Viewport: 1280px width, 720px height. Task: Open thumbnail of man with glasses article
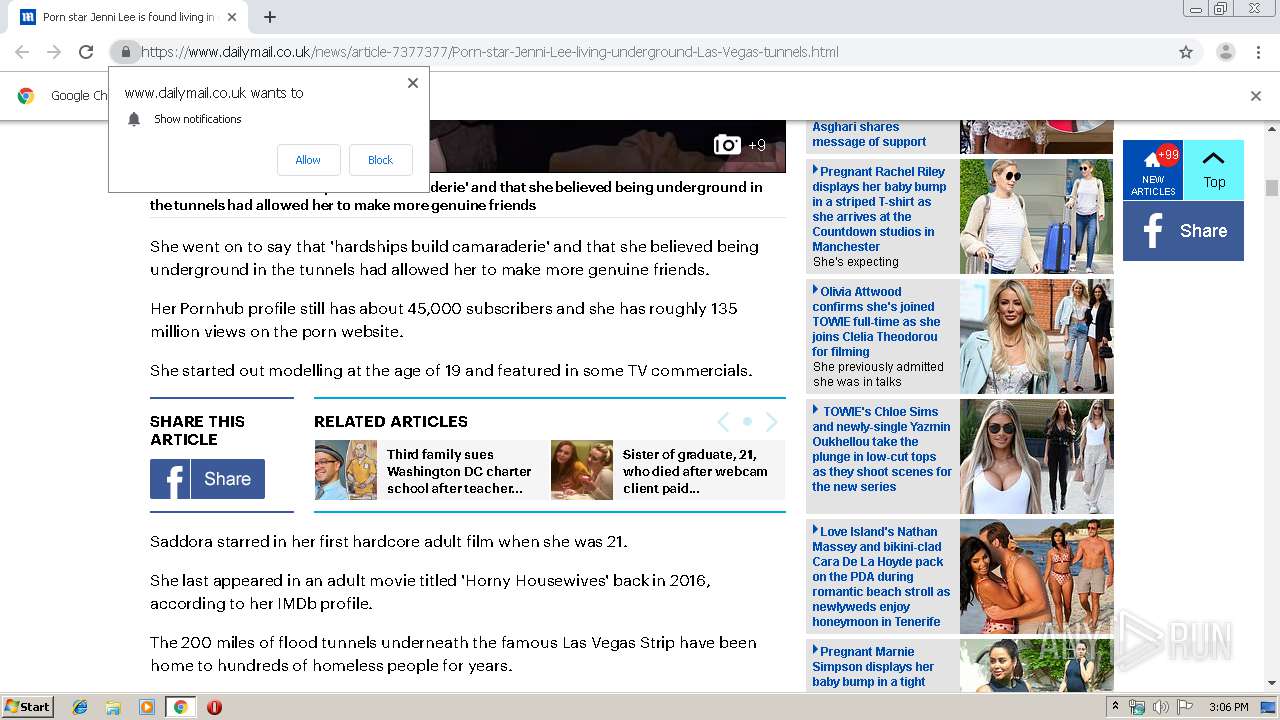[x=346, y=470]
